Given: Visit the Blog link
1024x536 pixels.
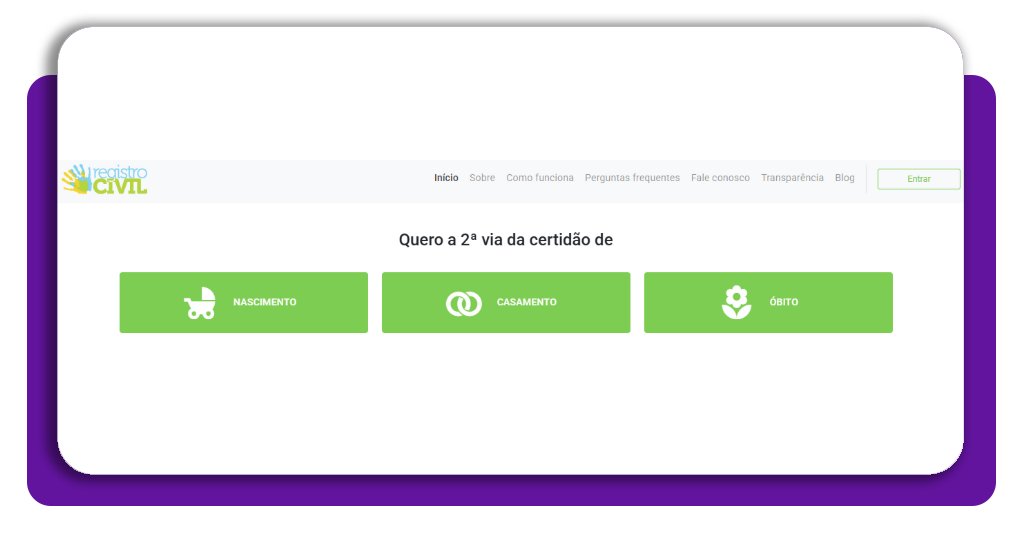Looking at the screenshot, I should point(844,178).
